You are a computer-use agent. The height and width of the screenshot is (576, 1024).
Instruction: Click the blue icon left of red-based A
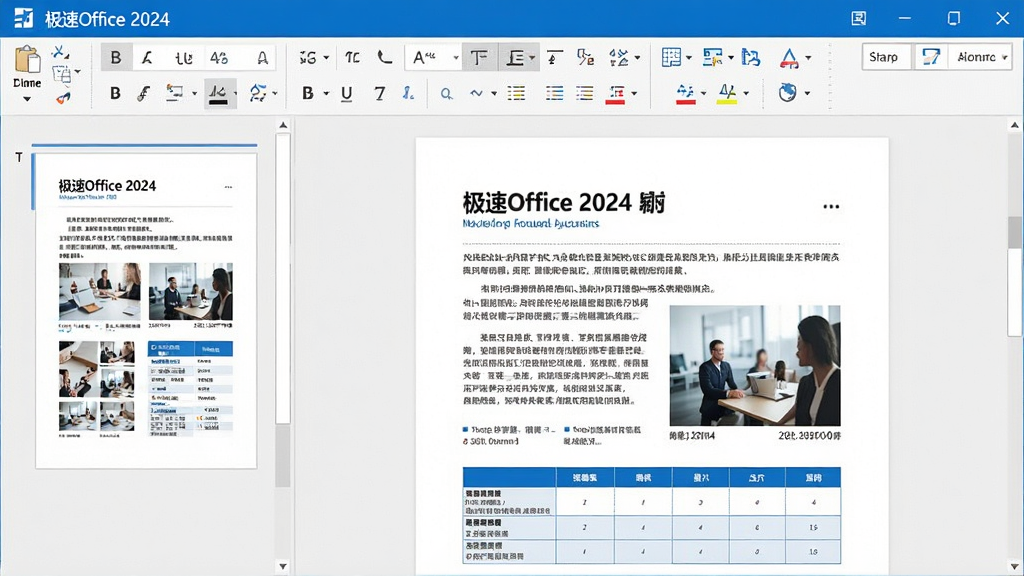click(751, 57)
